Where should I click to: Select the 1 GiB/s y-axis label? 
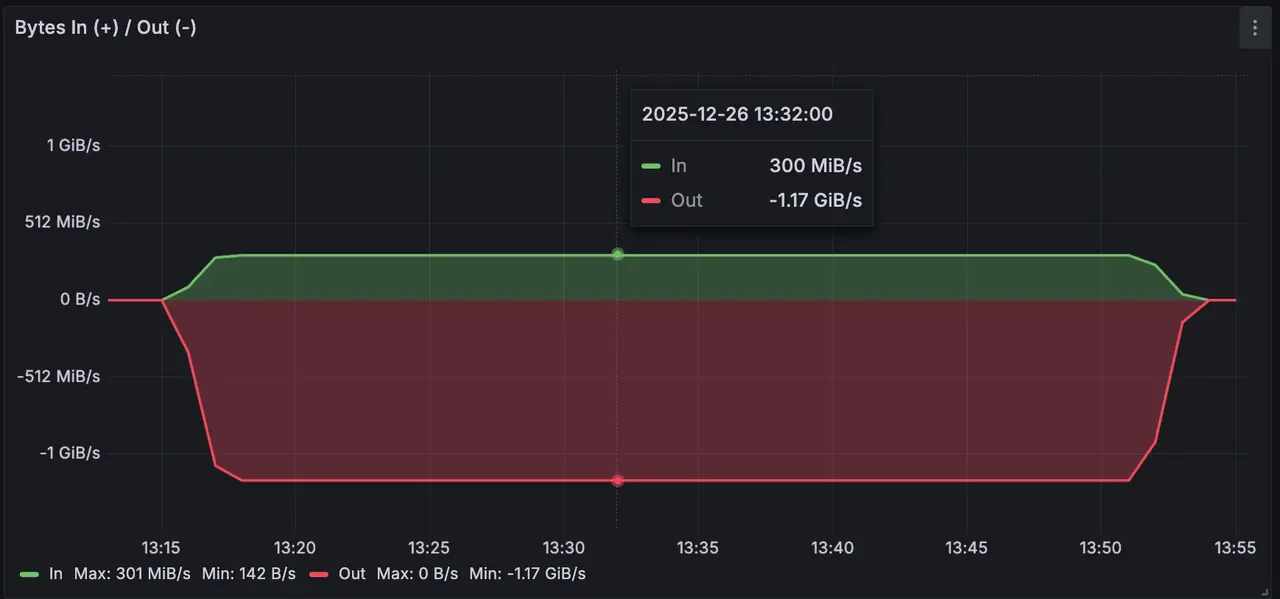pyautogui.click(x=73, y=145)
